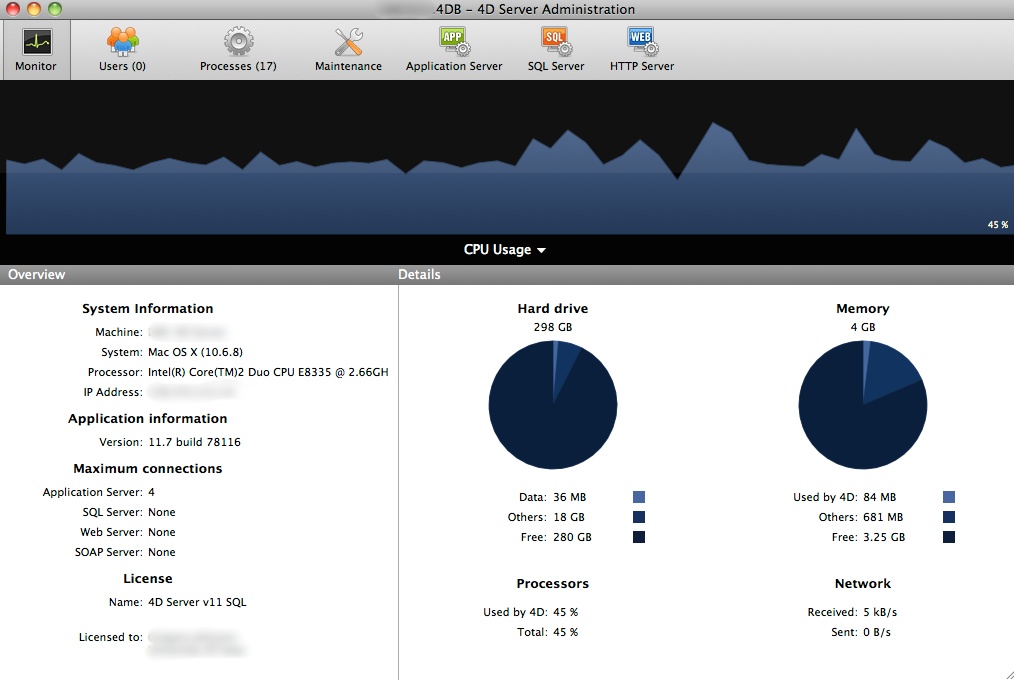Viewport: 1014px width, 680px height.
Task: Click the Used by 4D memory swatch
Action: (949, 497)
